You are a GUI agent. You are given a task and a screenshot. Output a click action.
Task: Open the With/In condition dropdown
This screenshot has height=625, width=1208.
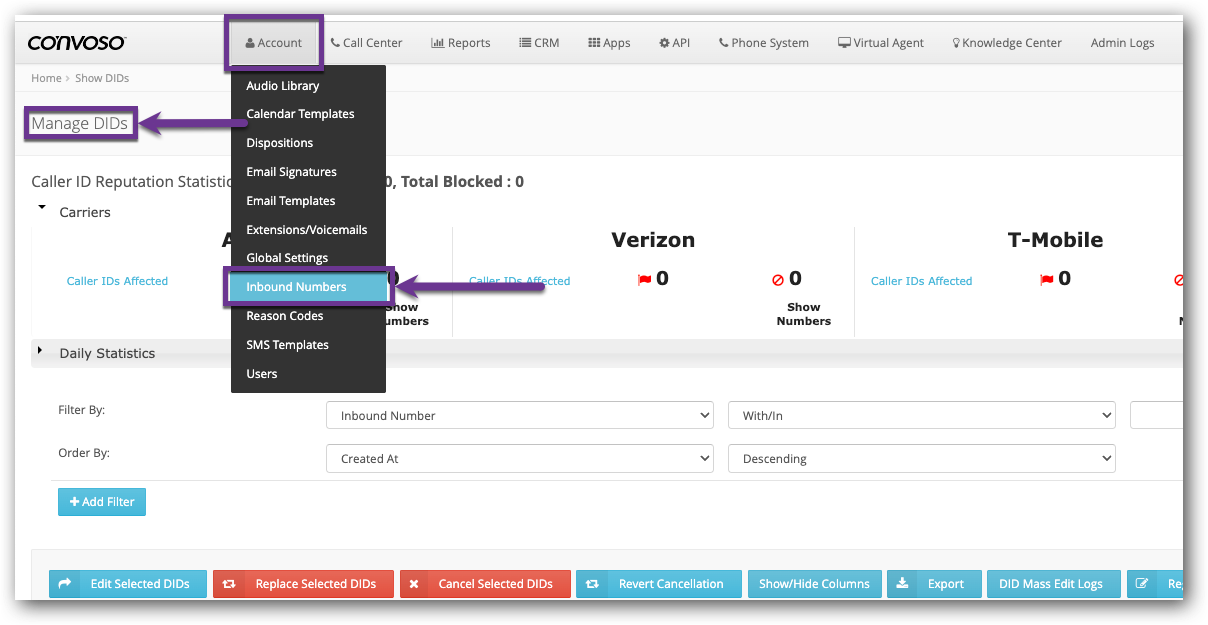(921, 416)
